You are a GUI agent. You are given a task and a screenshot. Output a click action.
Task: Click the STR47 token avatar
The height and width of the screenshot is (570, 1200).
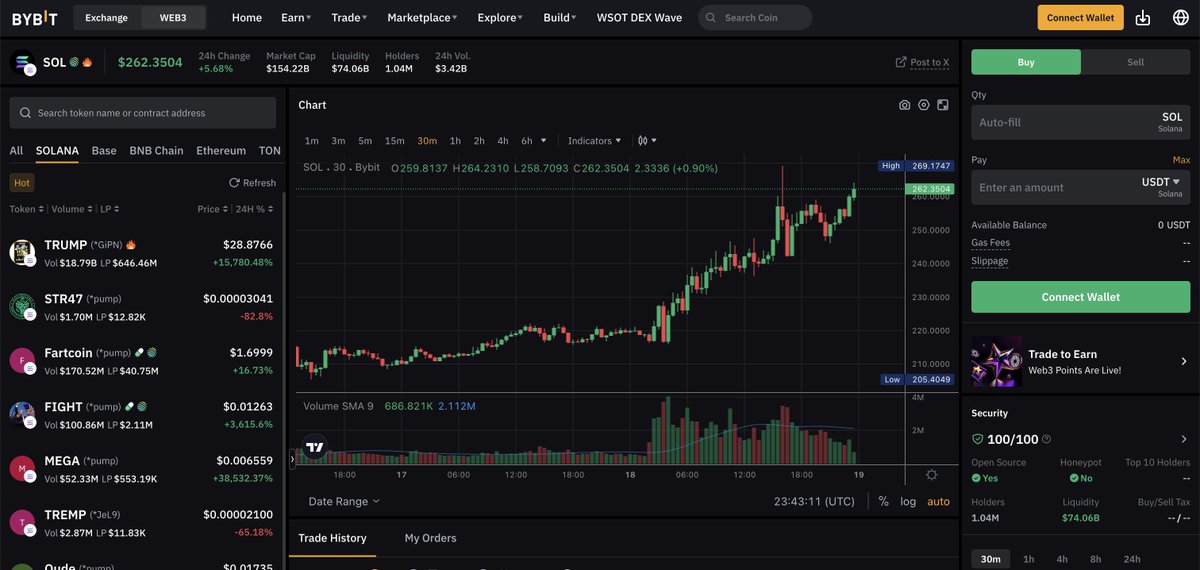pyautogui.click(x=23, y=307)
